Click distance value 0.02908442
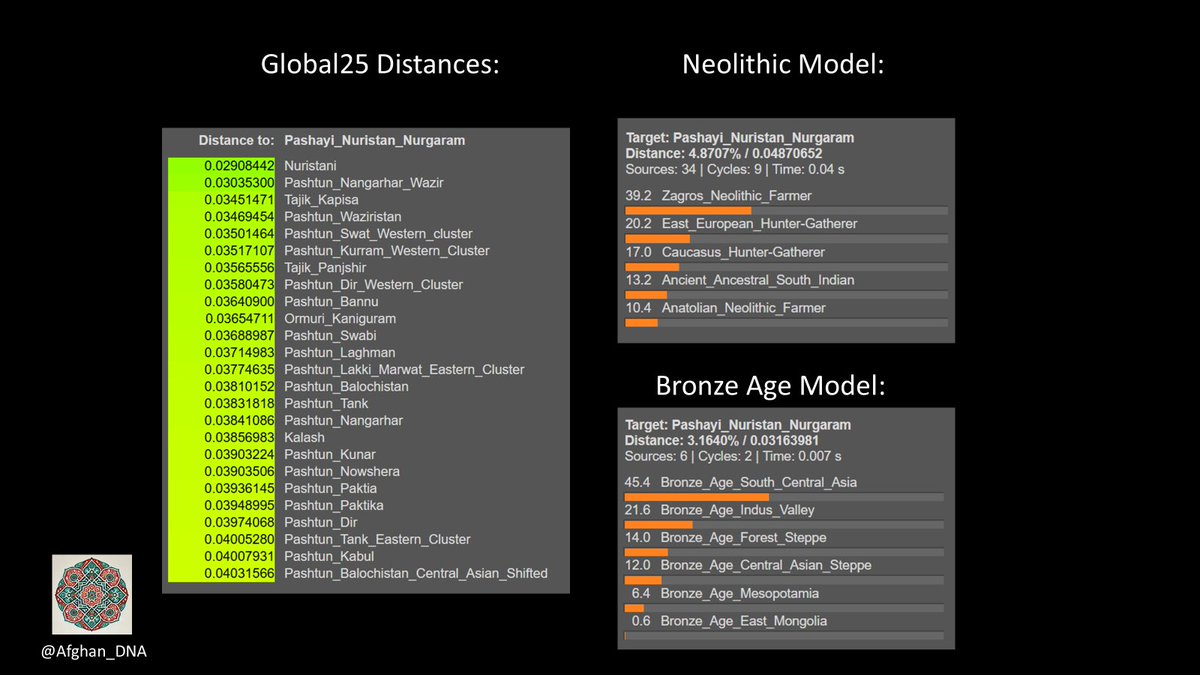This screenshot has height=675, width=1200. (239, 165)
